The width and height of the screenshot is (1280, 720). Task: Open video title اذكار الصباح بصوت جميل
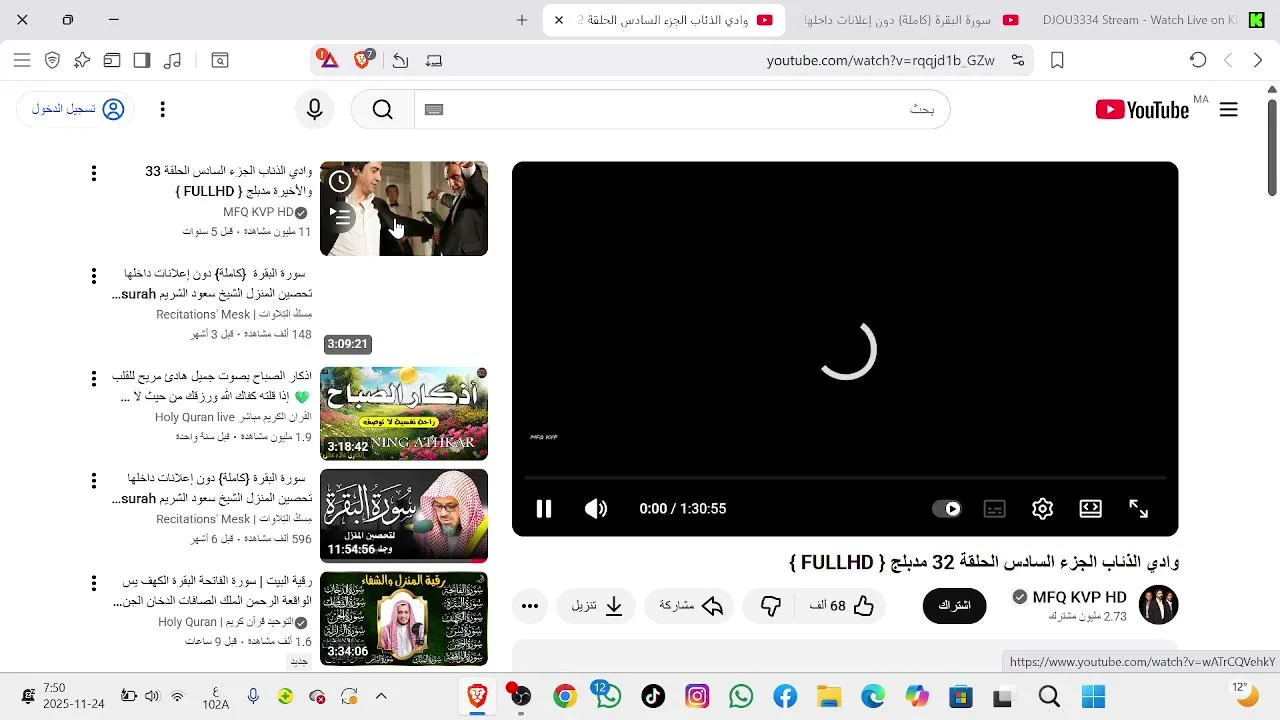(212, 386)
